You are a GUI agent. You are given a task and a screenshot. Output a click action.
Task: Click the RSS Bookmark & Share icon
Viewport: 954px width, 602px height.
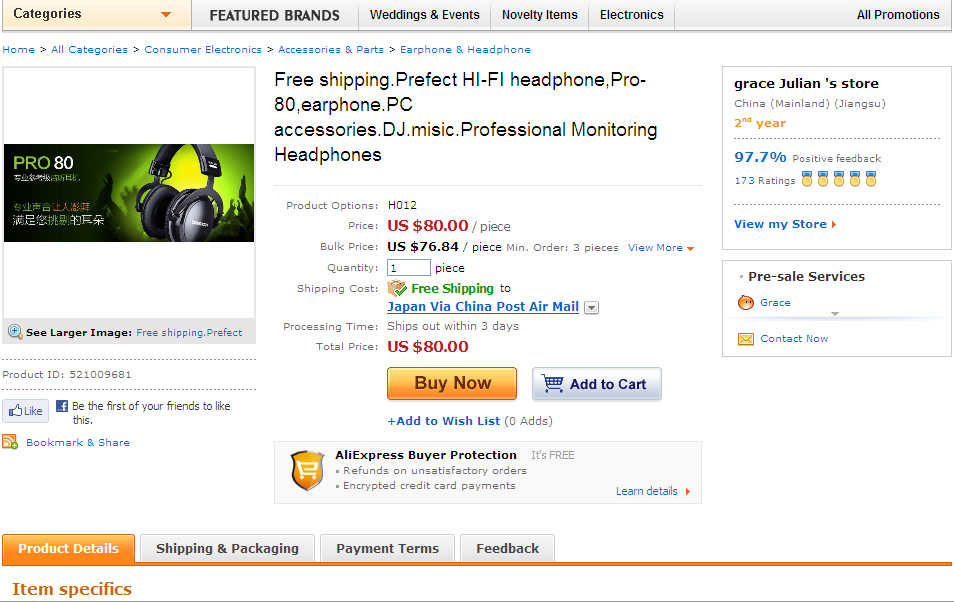coord(10,442)
